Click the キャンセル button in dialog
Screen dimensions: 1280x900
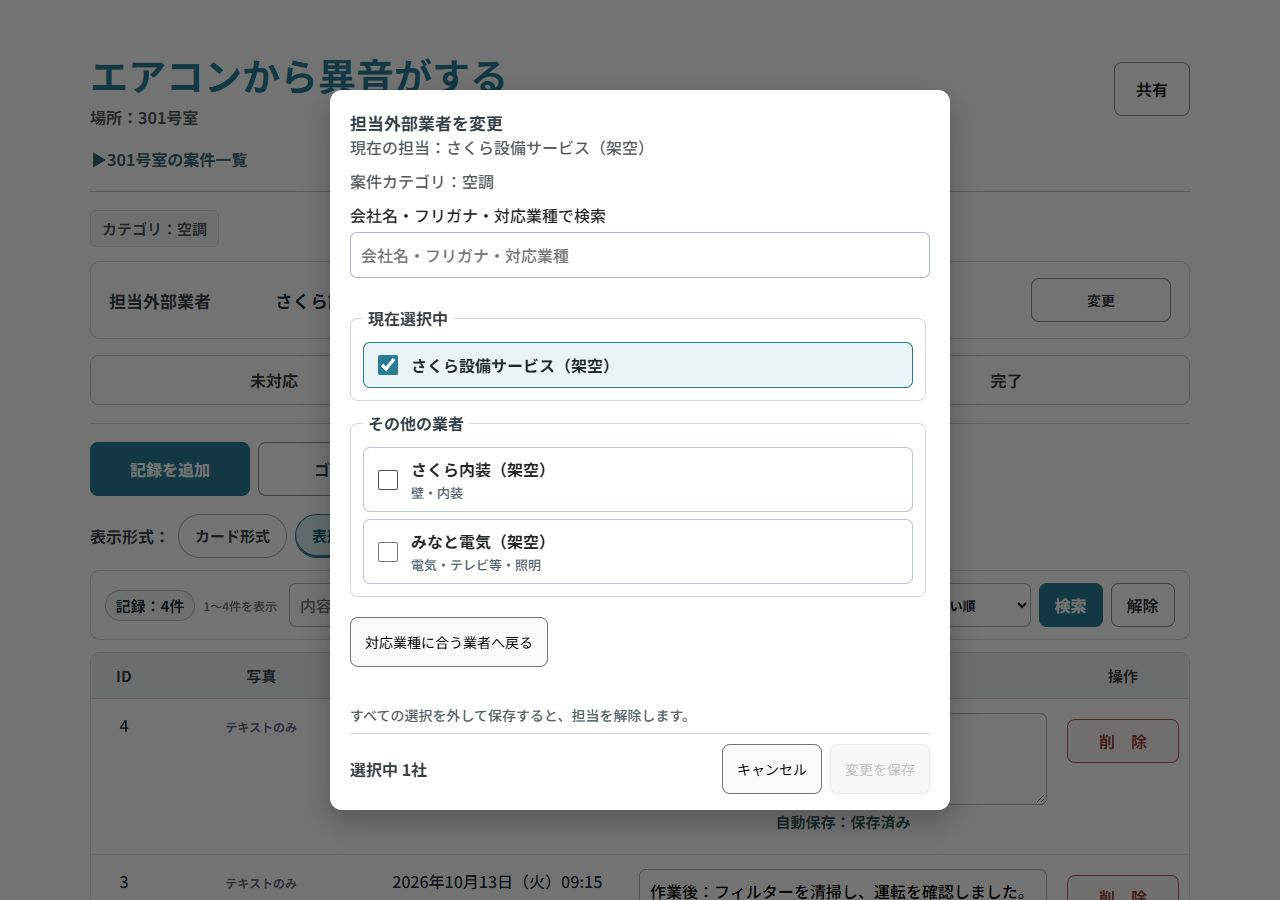tap(772, 769)
